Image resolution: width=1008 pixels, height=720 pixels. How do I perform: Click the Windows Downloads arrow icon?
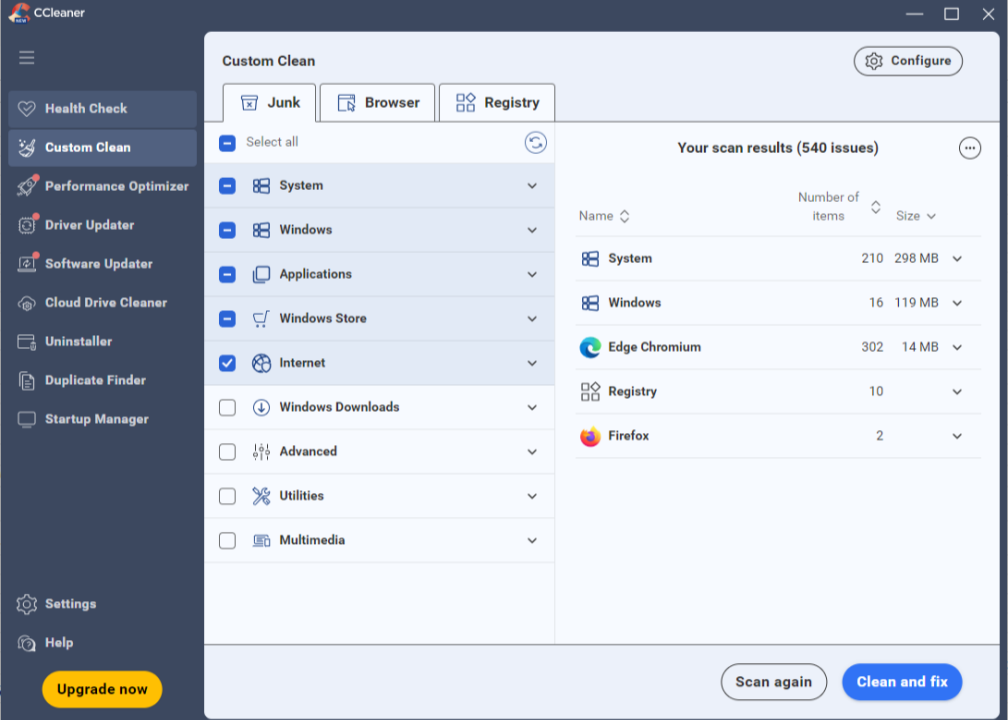(x=261, y=408)
